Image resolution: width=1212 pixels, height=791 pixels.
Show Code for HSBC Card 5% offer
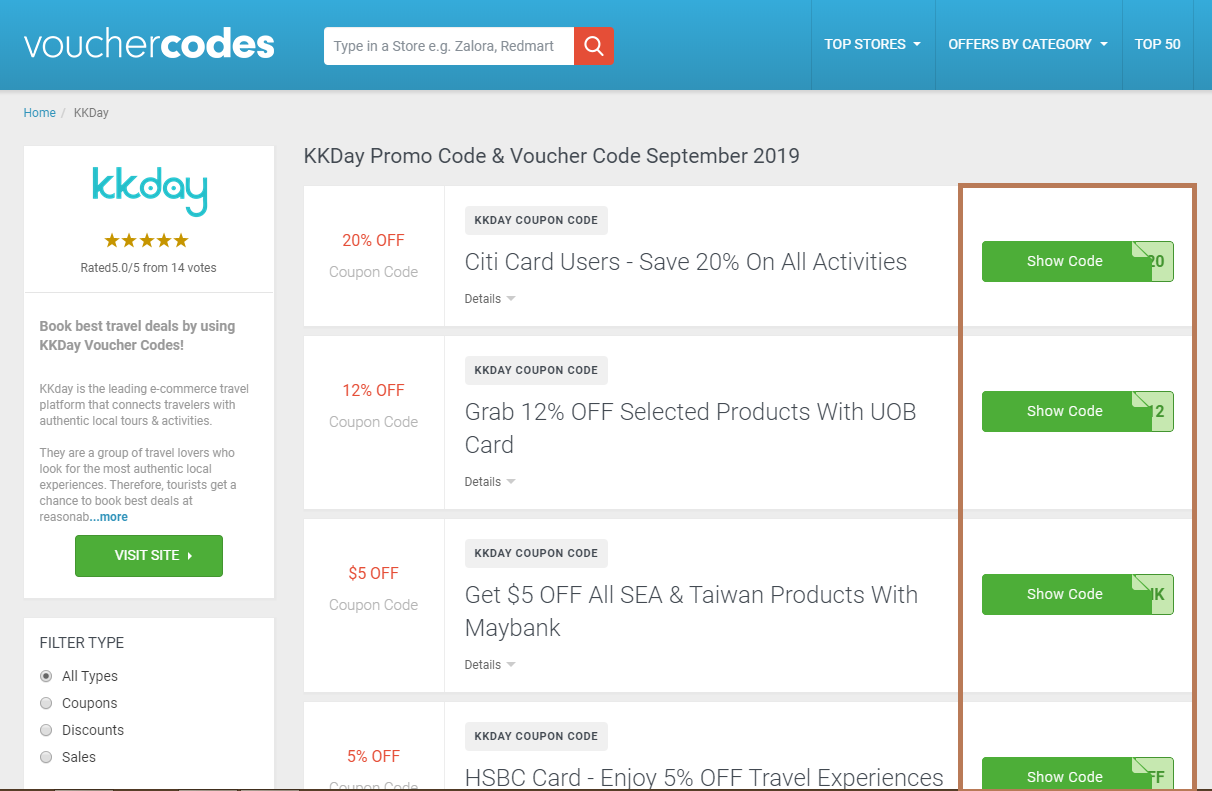(1077, 774)
